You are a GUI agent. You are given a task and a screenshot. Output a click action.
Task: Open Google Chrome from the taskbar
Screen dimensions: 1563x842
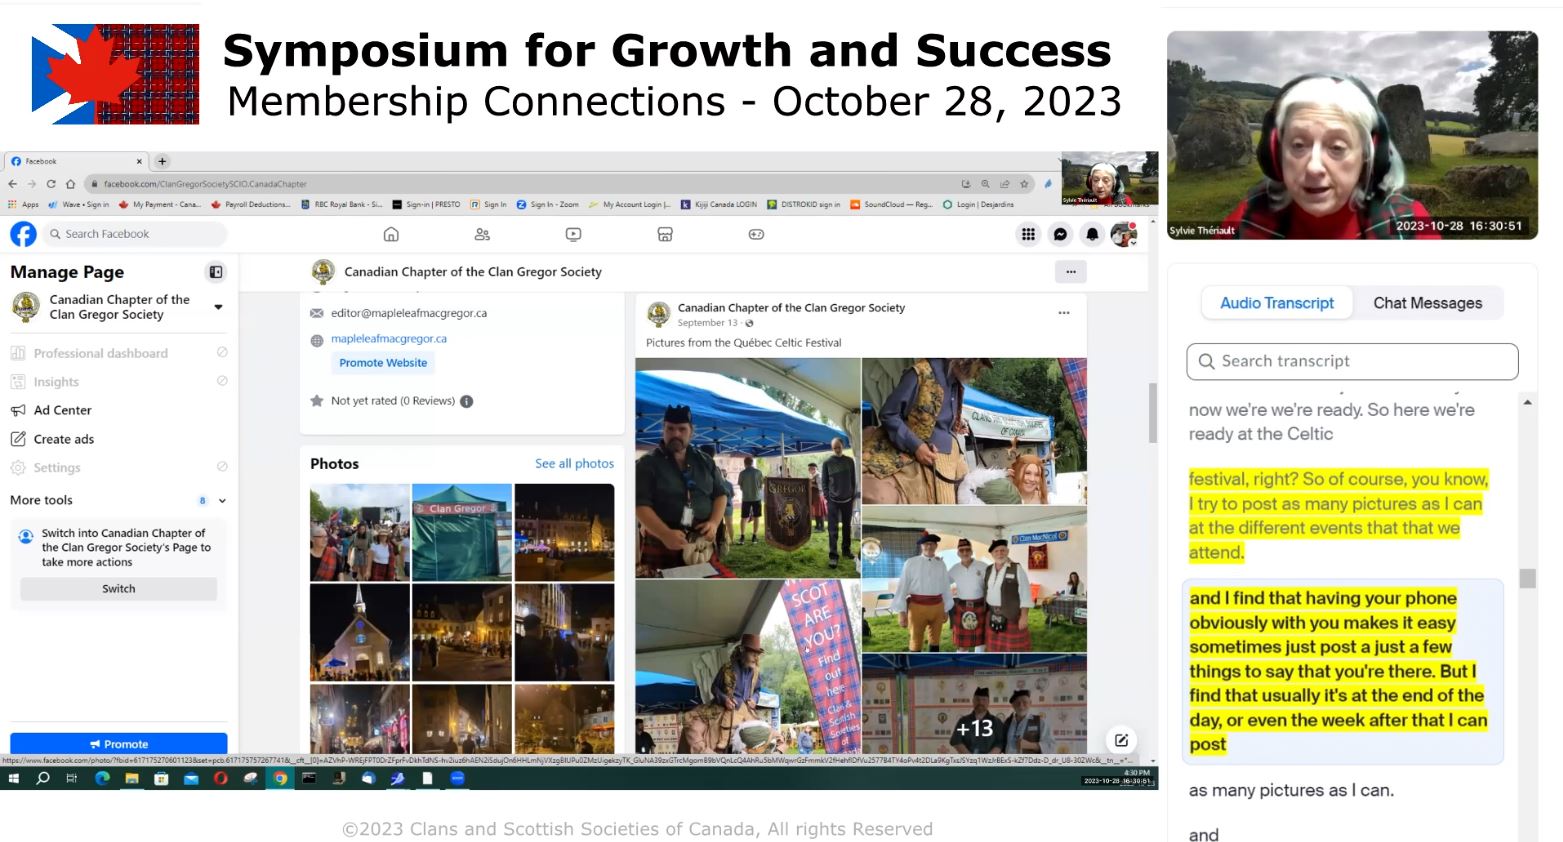(280, 778)
